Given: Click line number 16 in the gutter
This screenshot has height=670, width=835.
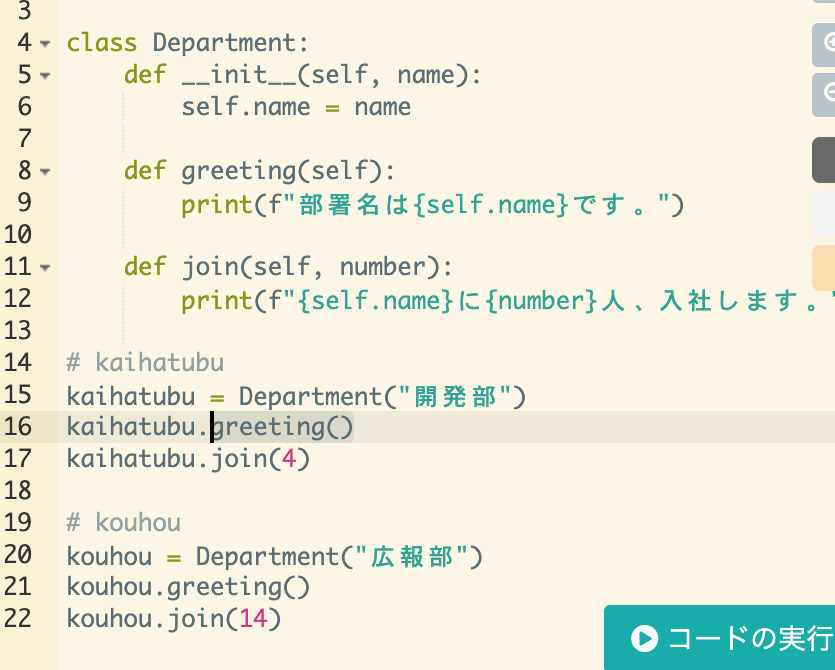Looking at the screenshot, I should pyautogui.click(x=18, y=427).
